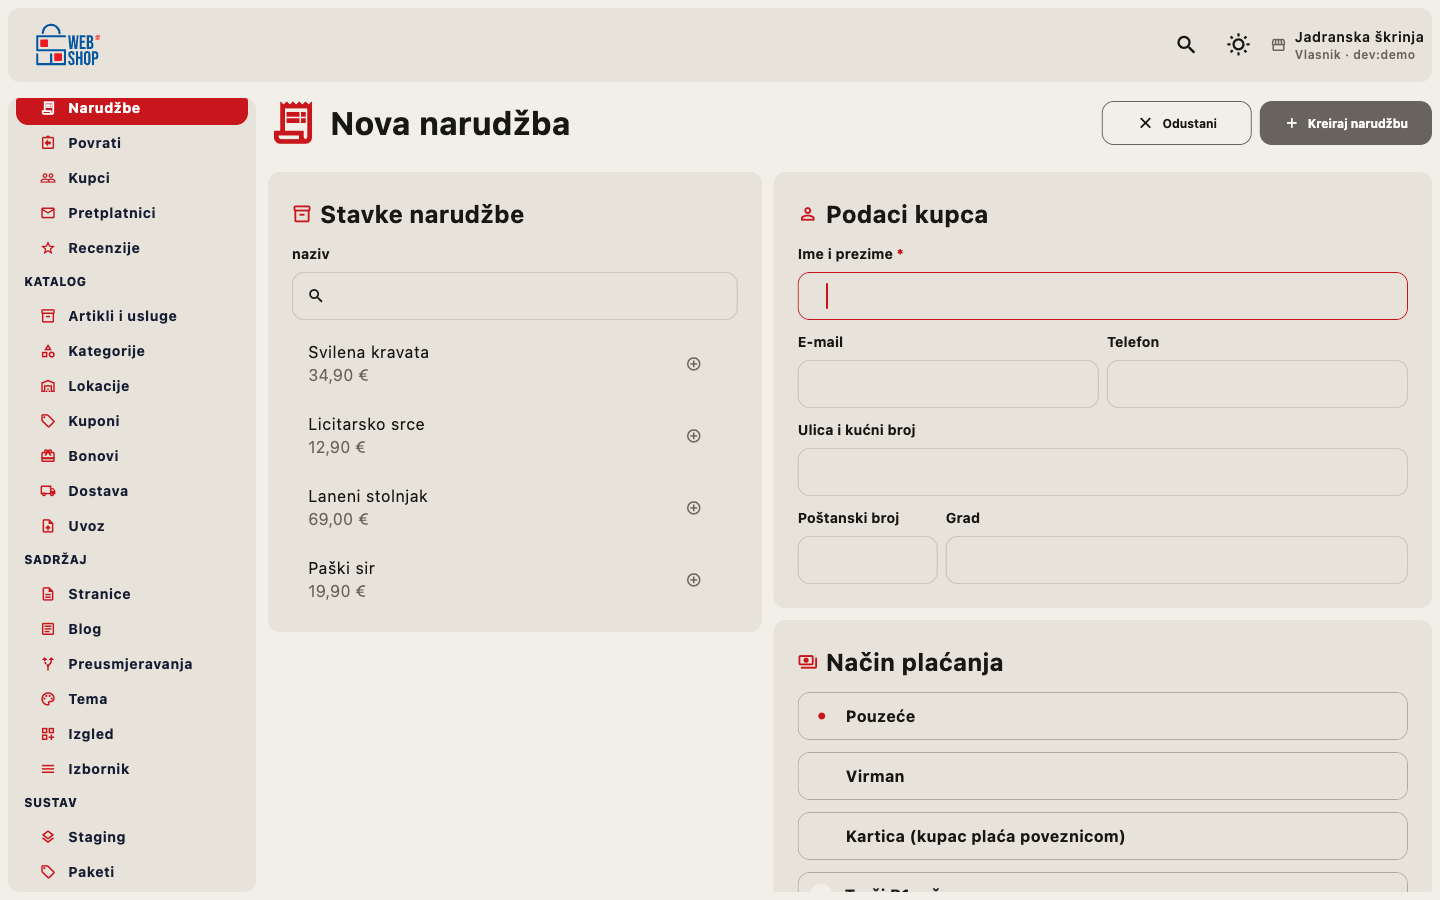
Task: Select Virman payment method
Action: coord(1102,776)
